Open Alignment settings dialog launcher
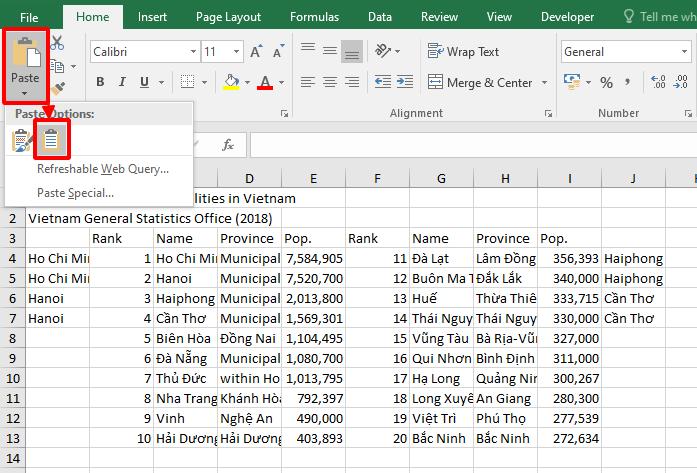The height and width of the screenshot is (473, 697). tap(548, 114)
